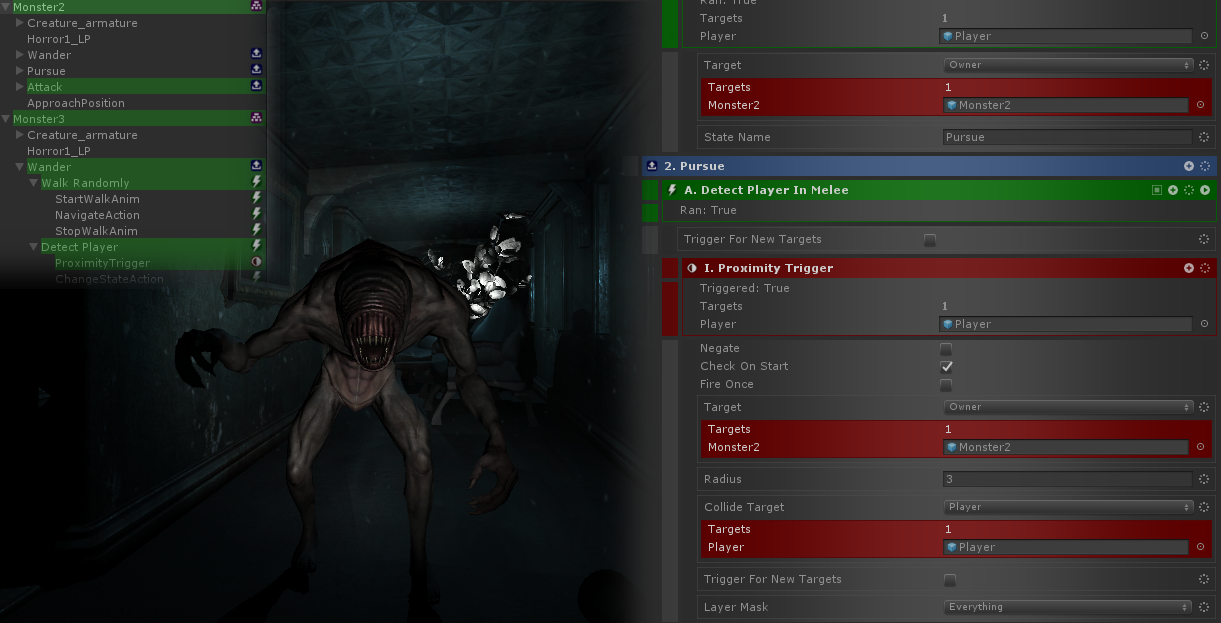The width and height of the screenshot is (1221, 623).
Task: Select the ApproachPosition item
Action: [76, 103]
